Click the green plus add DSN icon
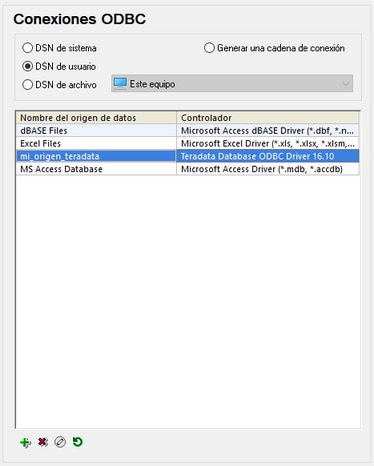 (25, 443)
